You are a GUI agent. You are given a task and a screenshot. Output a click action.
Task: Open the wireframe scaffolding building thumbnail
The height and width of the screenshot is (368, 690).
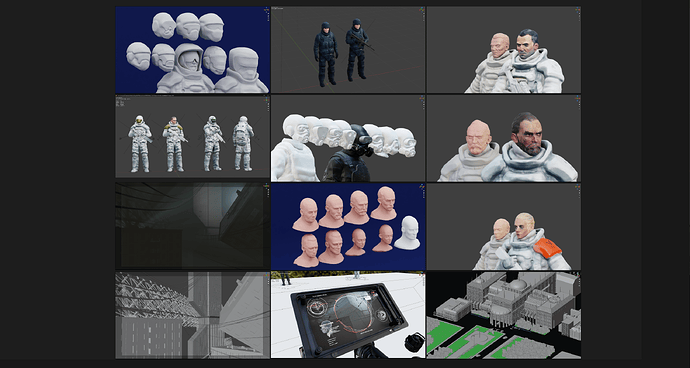click(x=193, y=315)
